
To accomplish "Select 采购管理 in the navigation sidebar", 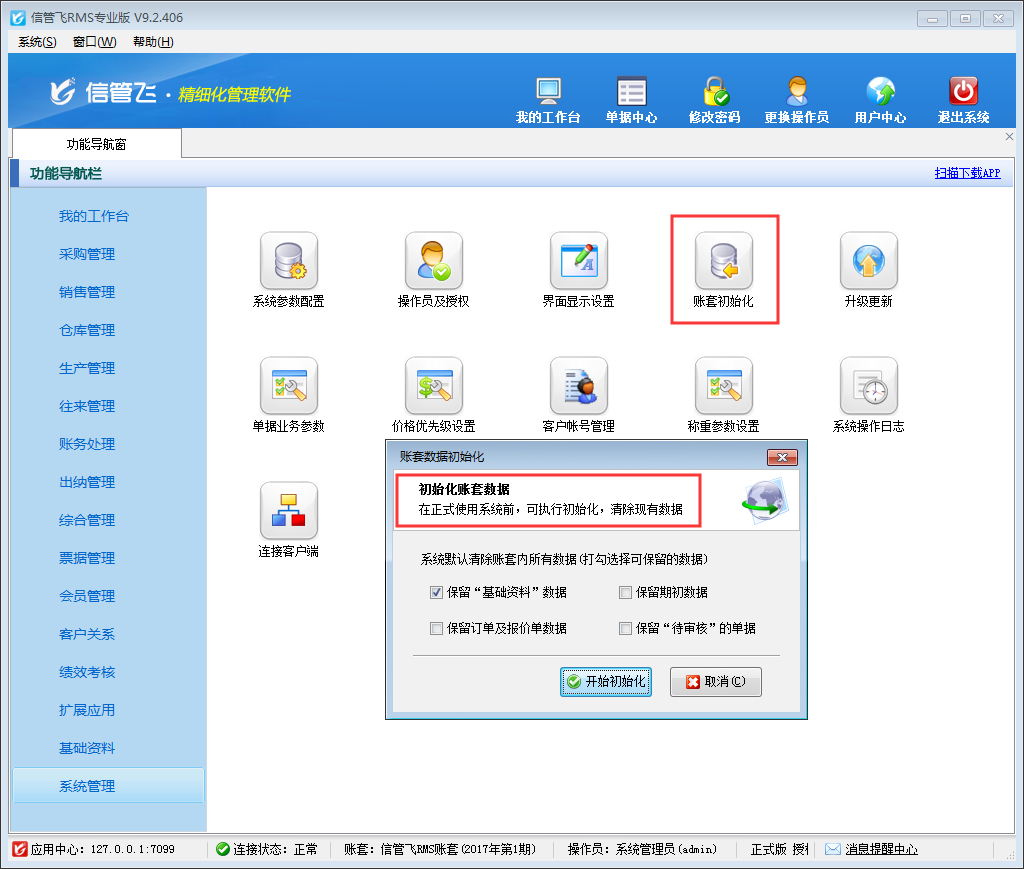I will [x=87, y=254].
